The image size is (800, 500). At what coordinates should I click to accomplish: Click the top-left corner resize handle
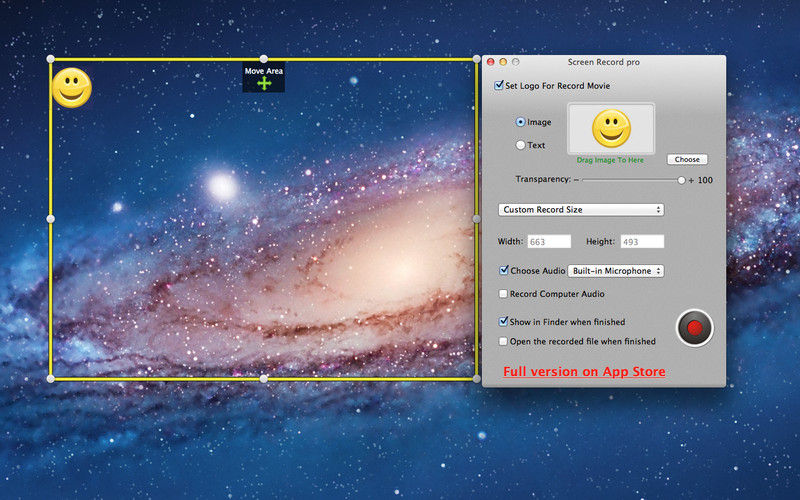click(x=51, y=59)
